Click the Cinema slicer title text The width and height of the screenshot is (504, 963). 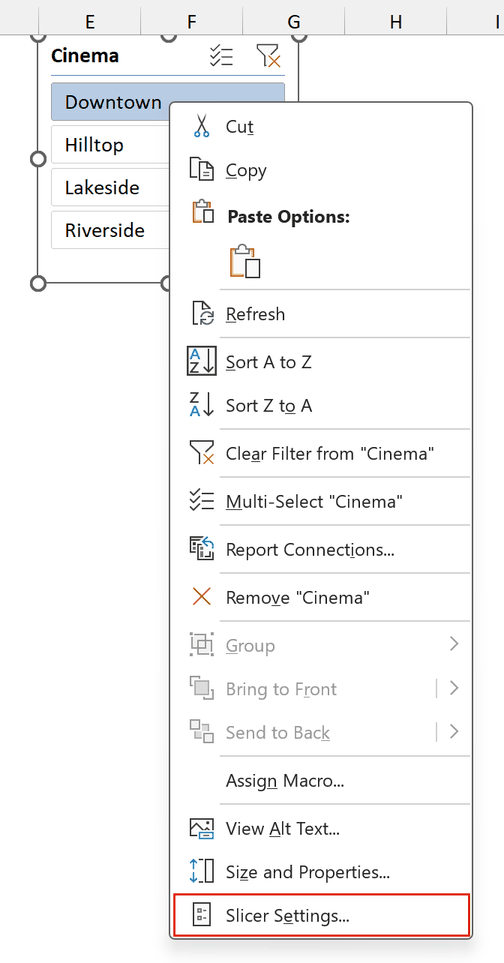coord(85,56)
